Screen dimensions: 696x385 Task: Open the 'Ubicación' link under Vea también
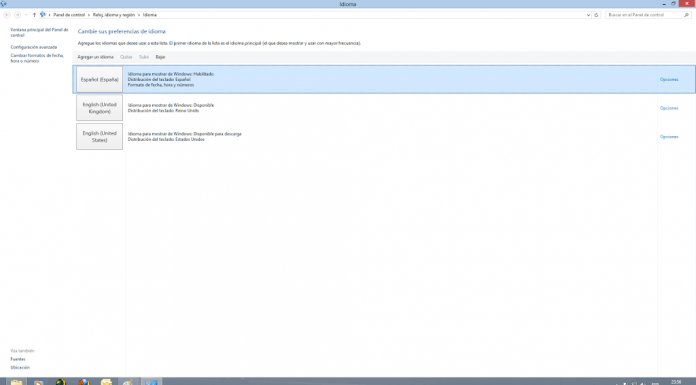[x=20, y=368]
